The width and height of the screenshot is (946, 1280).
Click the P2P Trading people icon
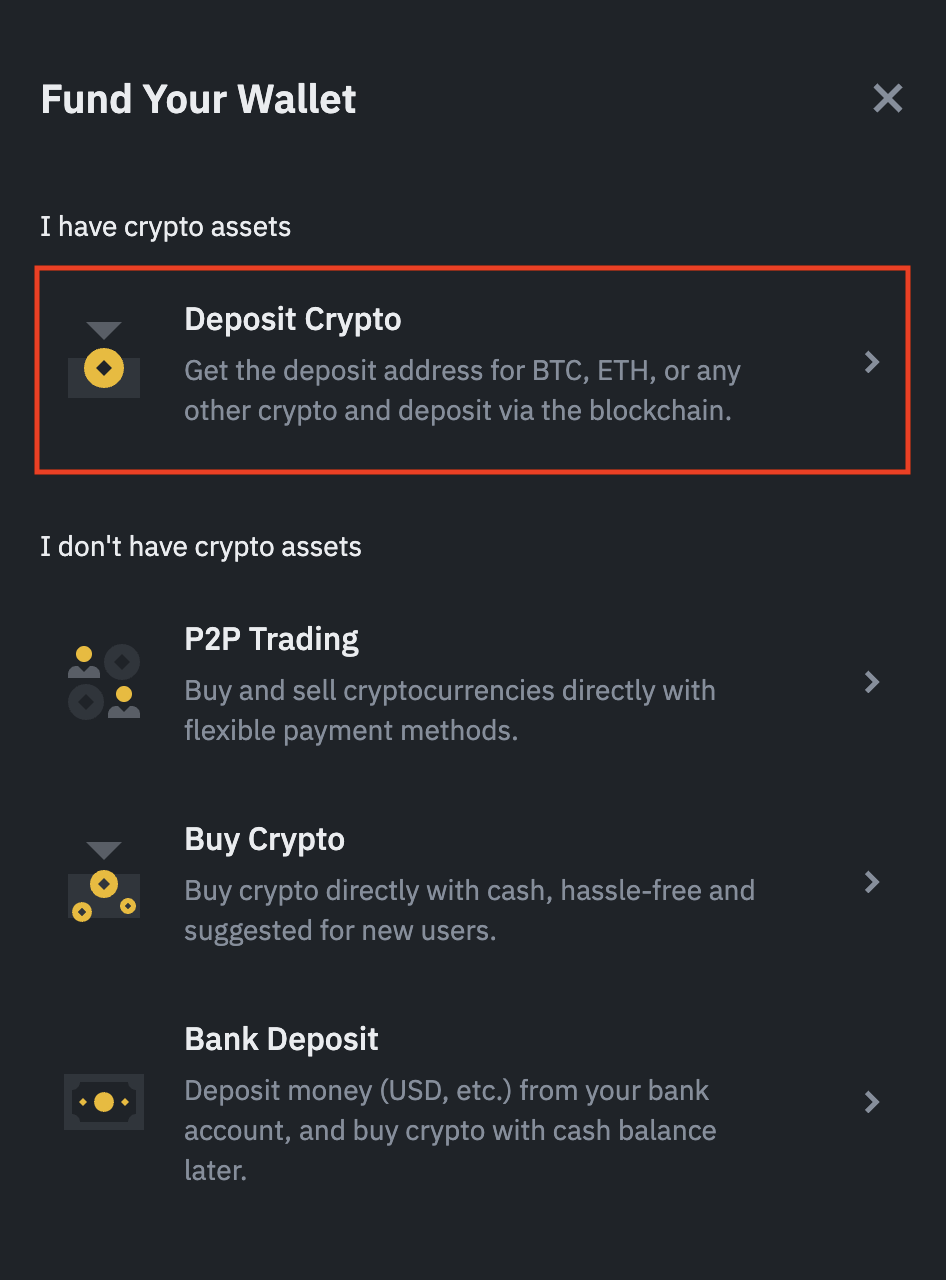tap(104, 682)
